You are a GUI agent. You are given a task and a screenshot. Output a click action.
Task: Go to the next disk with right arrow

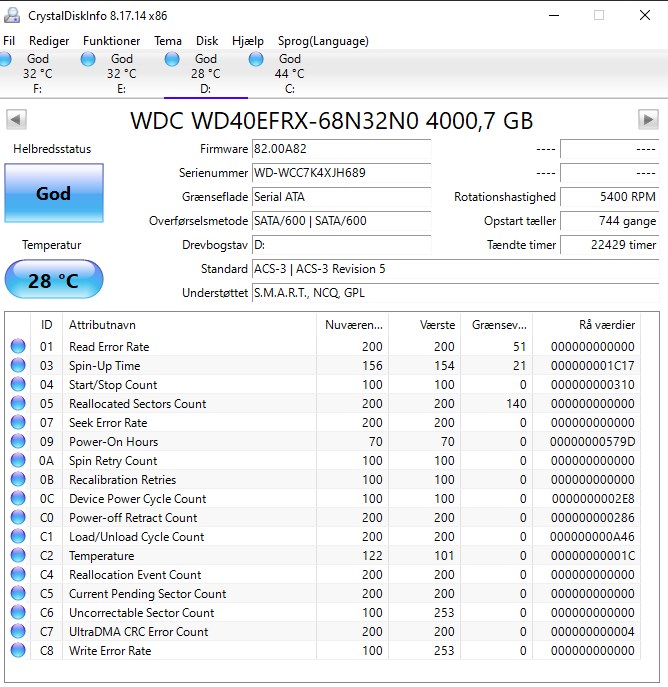point(648,120)
